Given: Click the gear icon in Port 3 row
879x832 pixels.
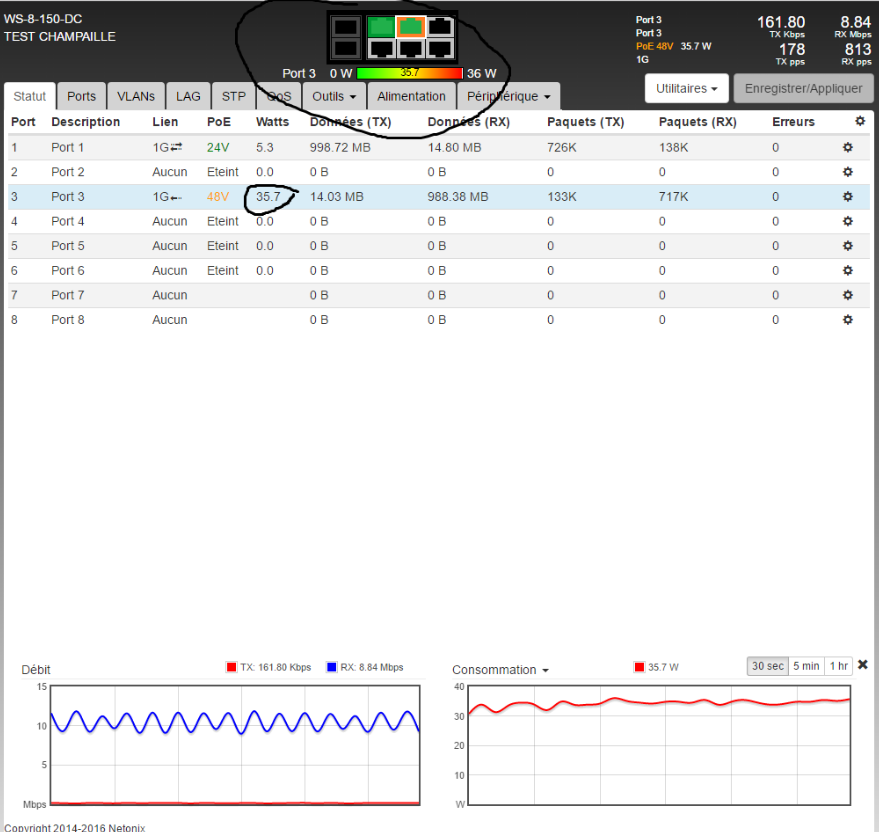Looking at the screenshot, I should (x=847, y=197).
